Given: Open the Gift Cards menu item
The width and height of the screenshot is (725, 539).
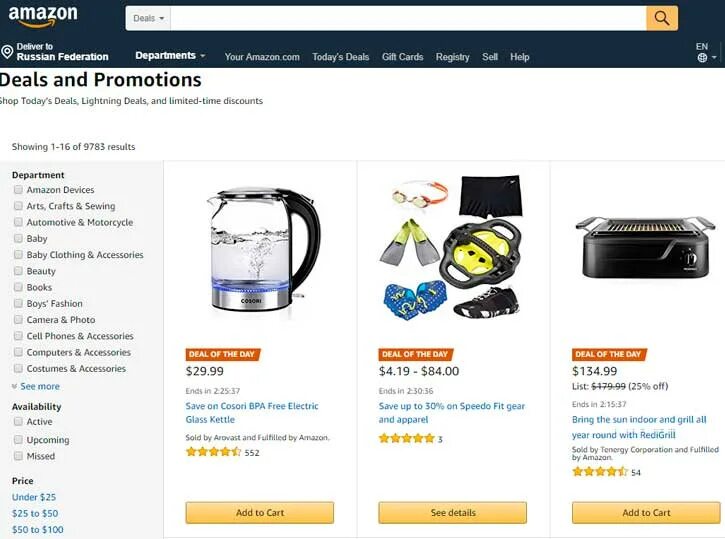Looking at the screenshot, I should coord(402,57).
